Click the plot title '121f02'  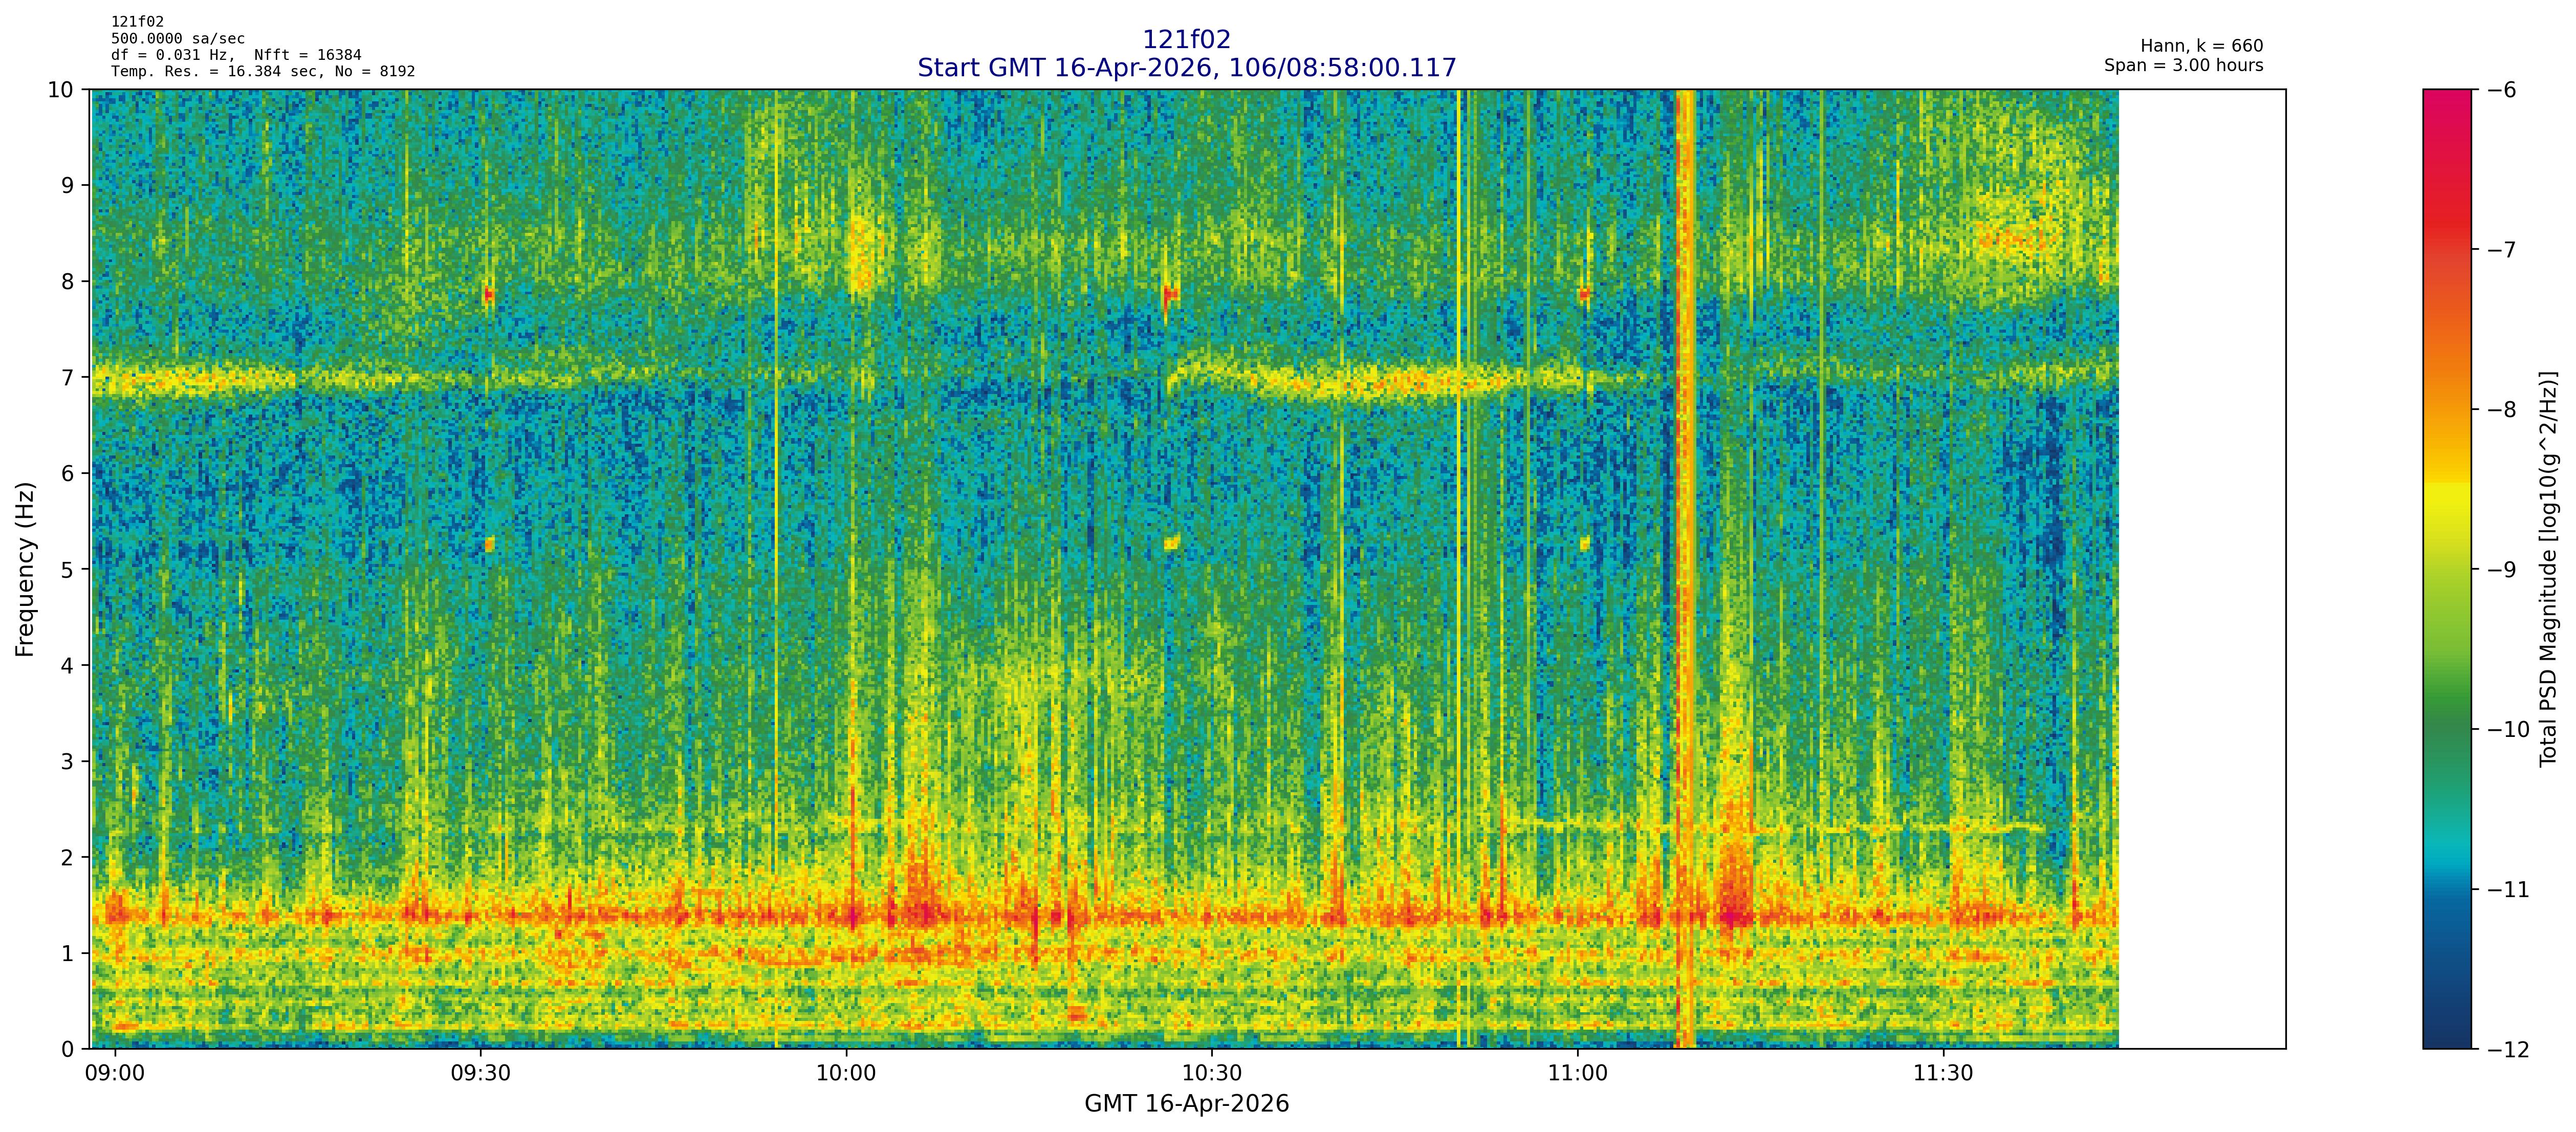pos(1186,40)
